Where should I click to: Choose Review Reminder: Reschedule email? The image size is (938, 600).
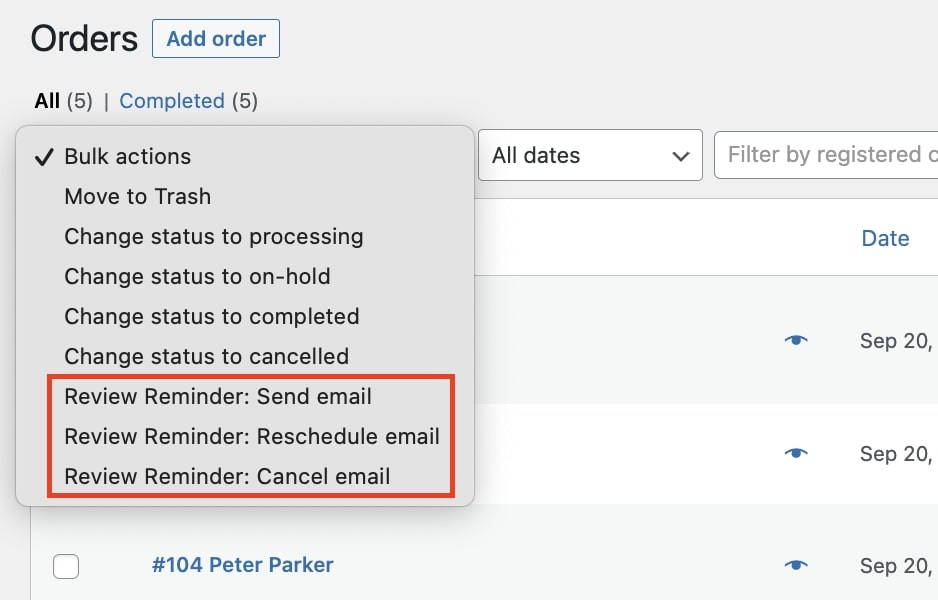(x=252, y=437)
